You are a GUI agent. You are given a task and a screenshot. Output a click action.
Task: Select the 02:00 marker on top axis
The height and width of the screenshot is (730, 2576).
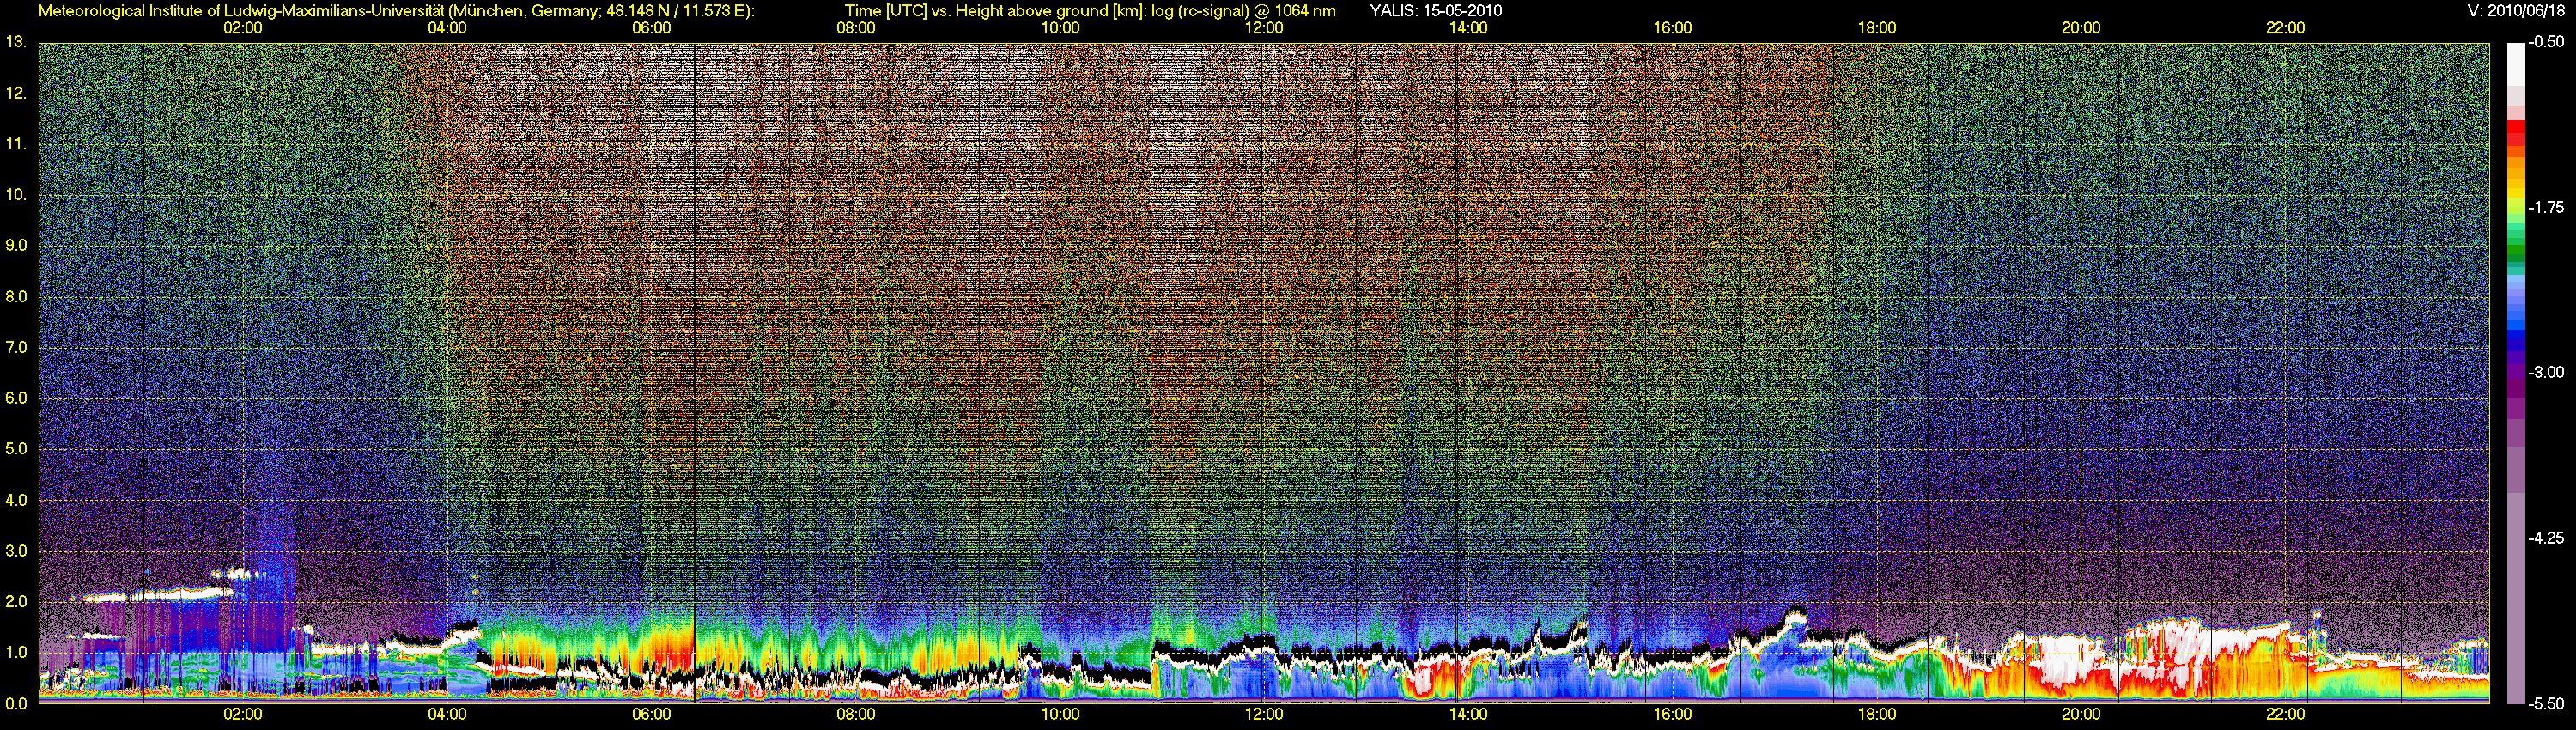pyautogui.click(x=242, y=28)
